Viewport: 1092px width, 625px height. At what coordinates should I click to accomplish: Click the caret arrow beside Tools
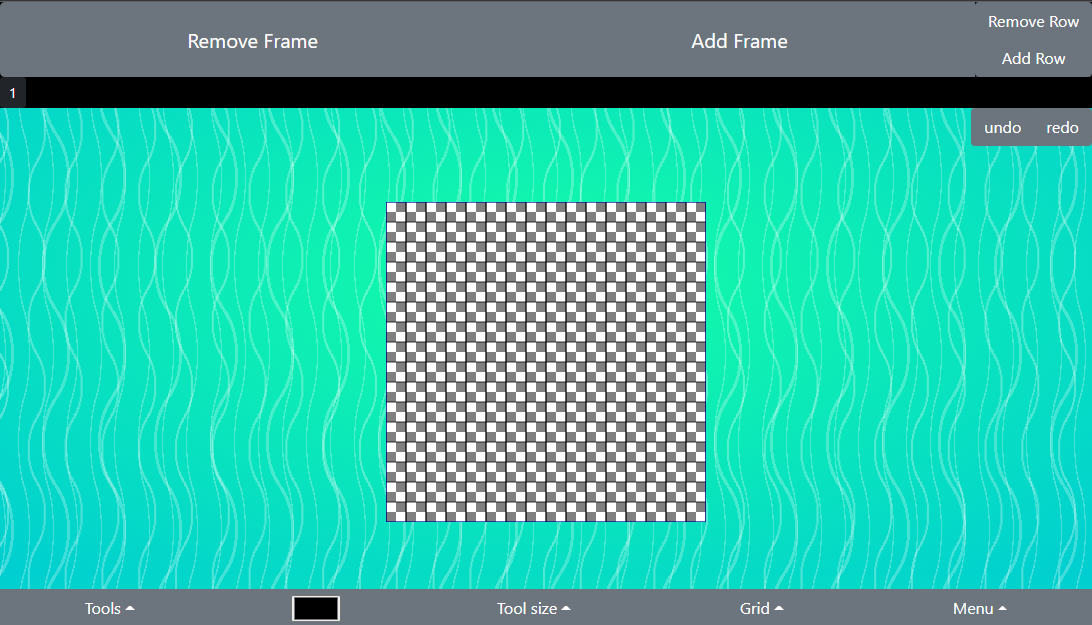click(130, 608)
